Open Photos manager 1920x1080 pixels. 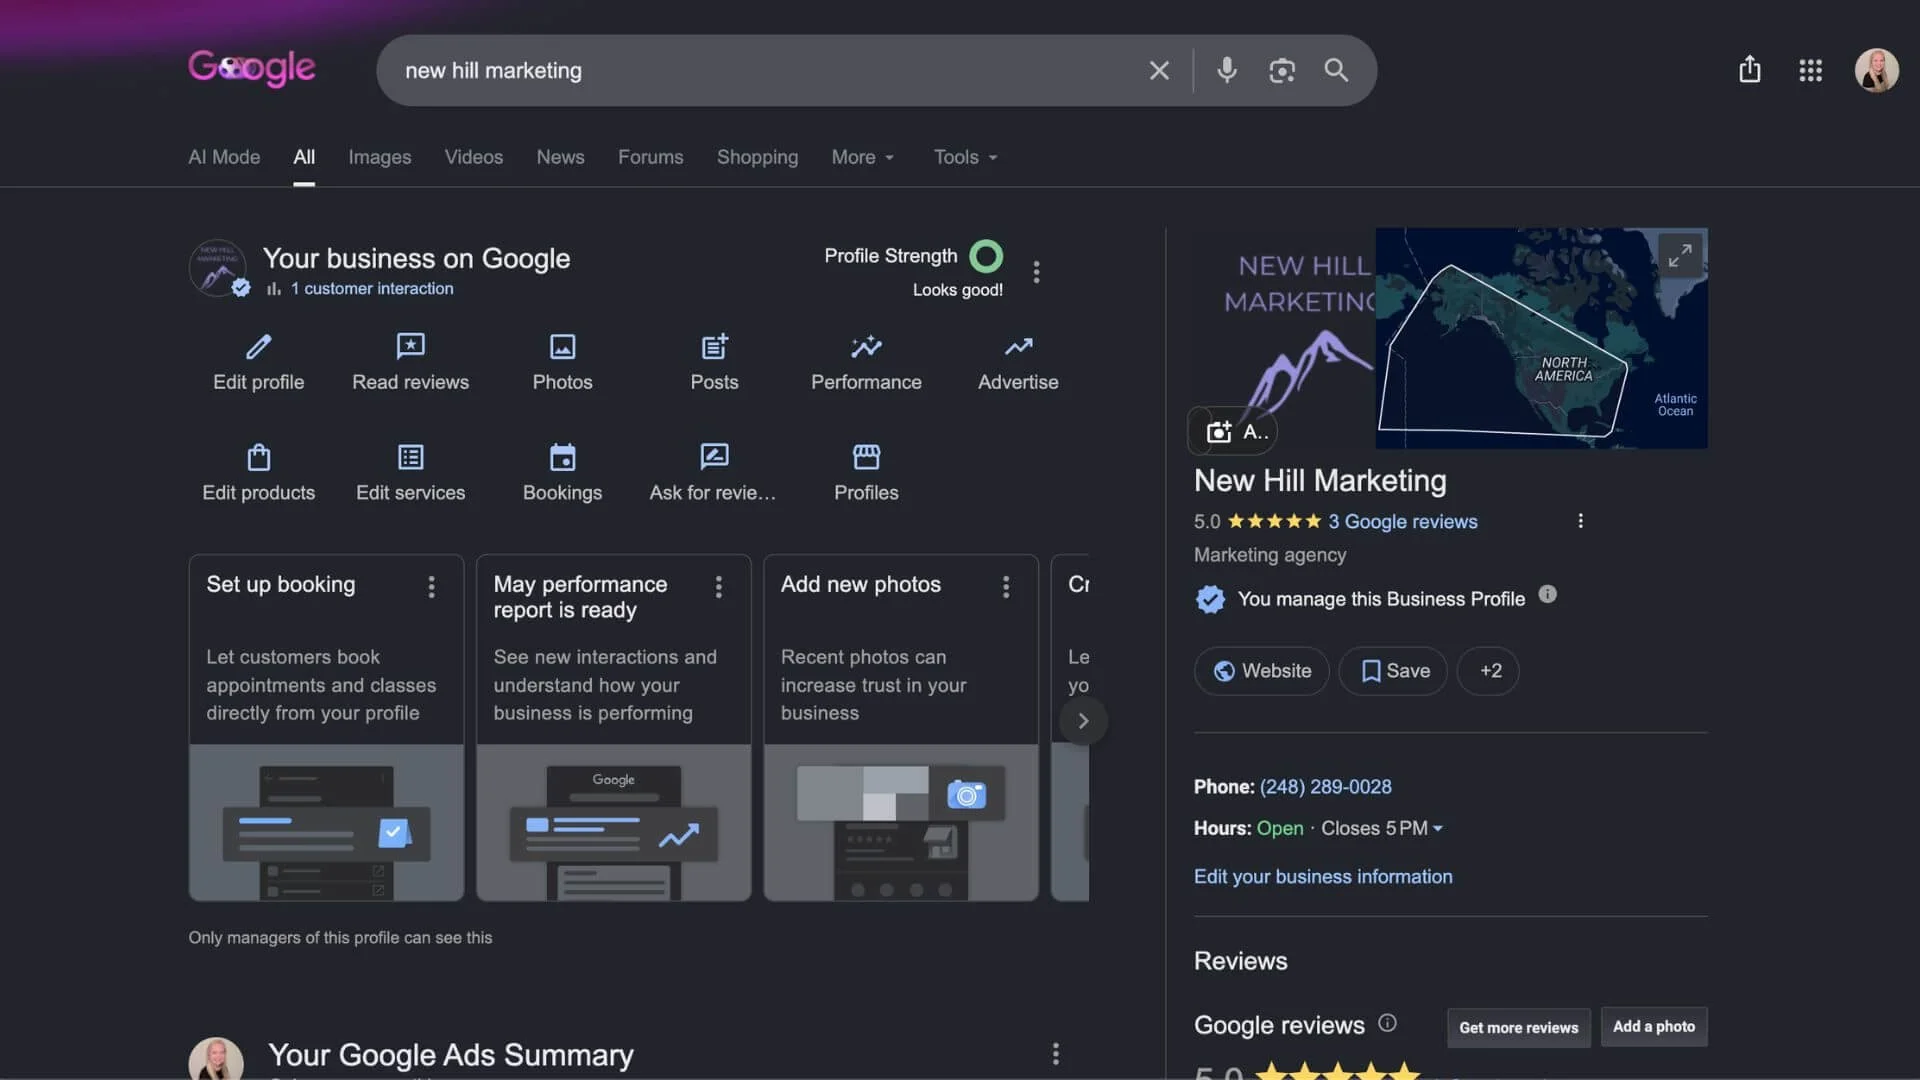pyautogui.click(x=562, y=363)
